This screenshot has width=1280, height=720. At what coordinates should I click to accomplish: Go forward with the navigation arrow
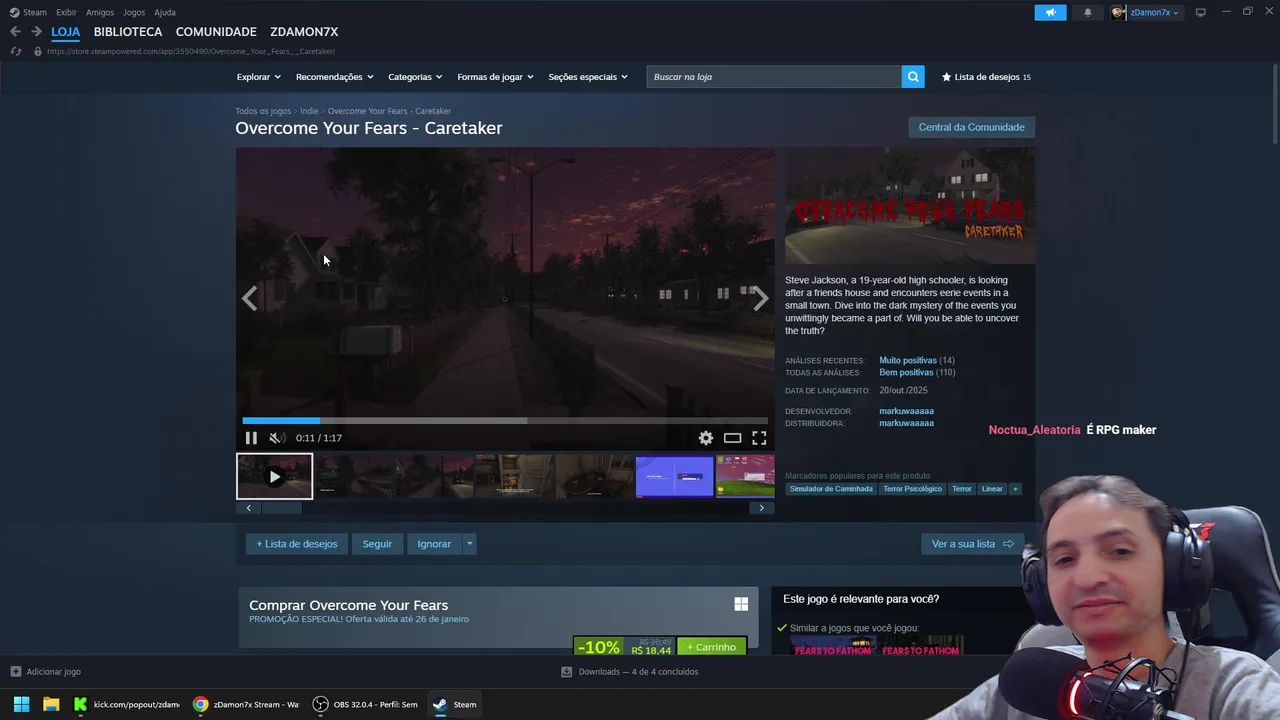pos(36,32)
